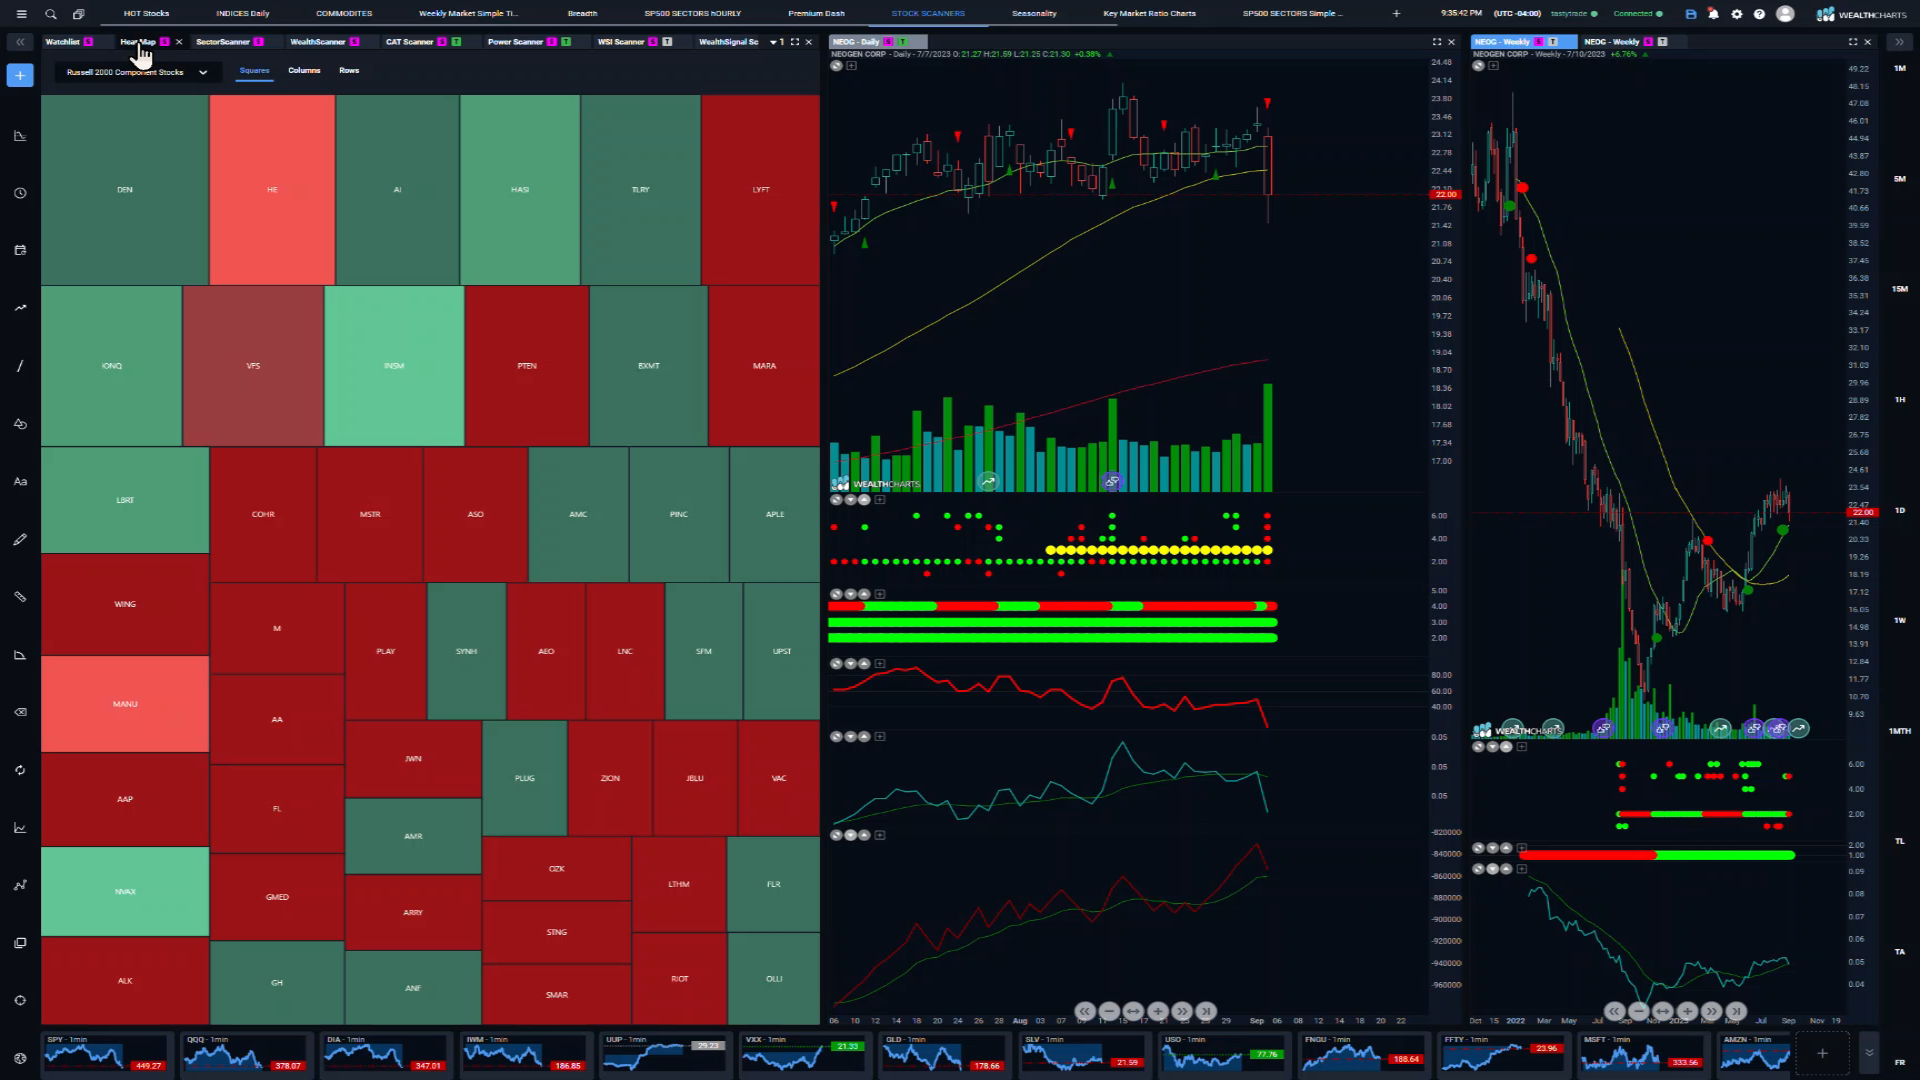Click the eraser delete sidebar icon

click(20, 712)
